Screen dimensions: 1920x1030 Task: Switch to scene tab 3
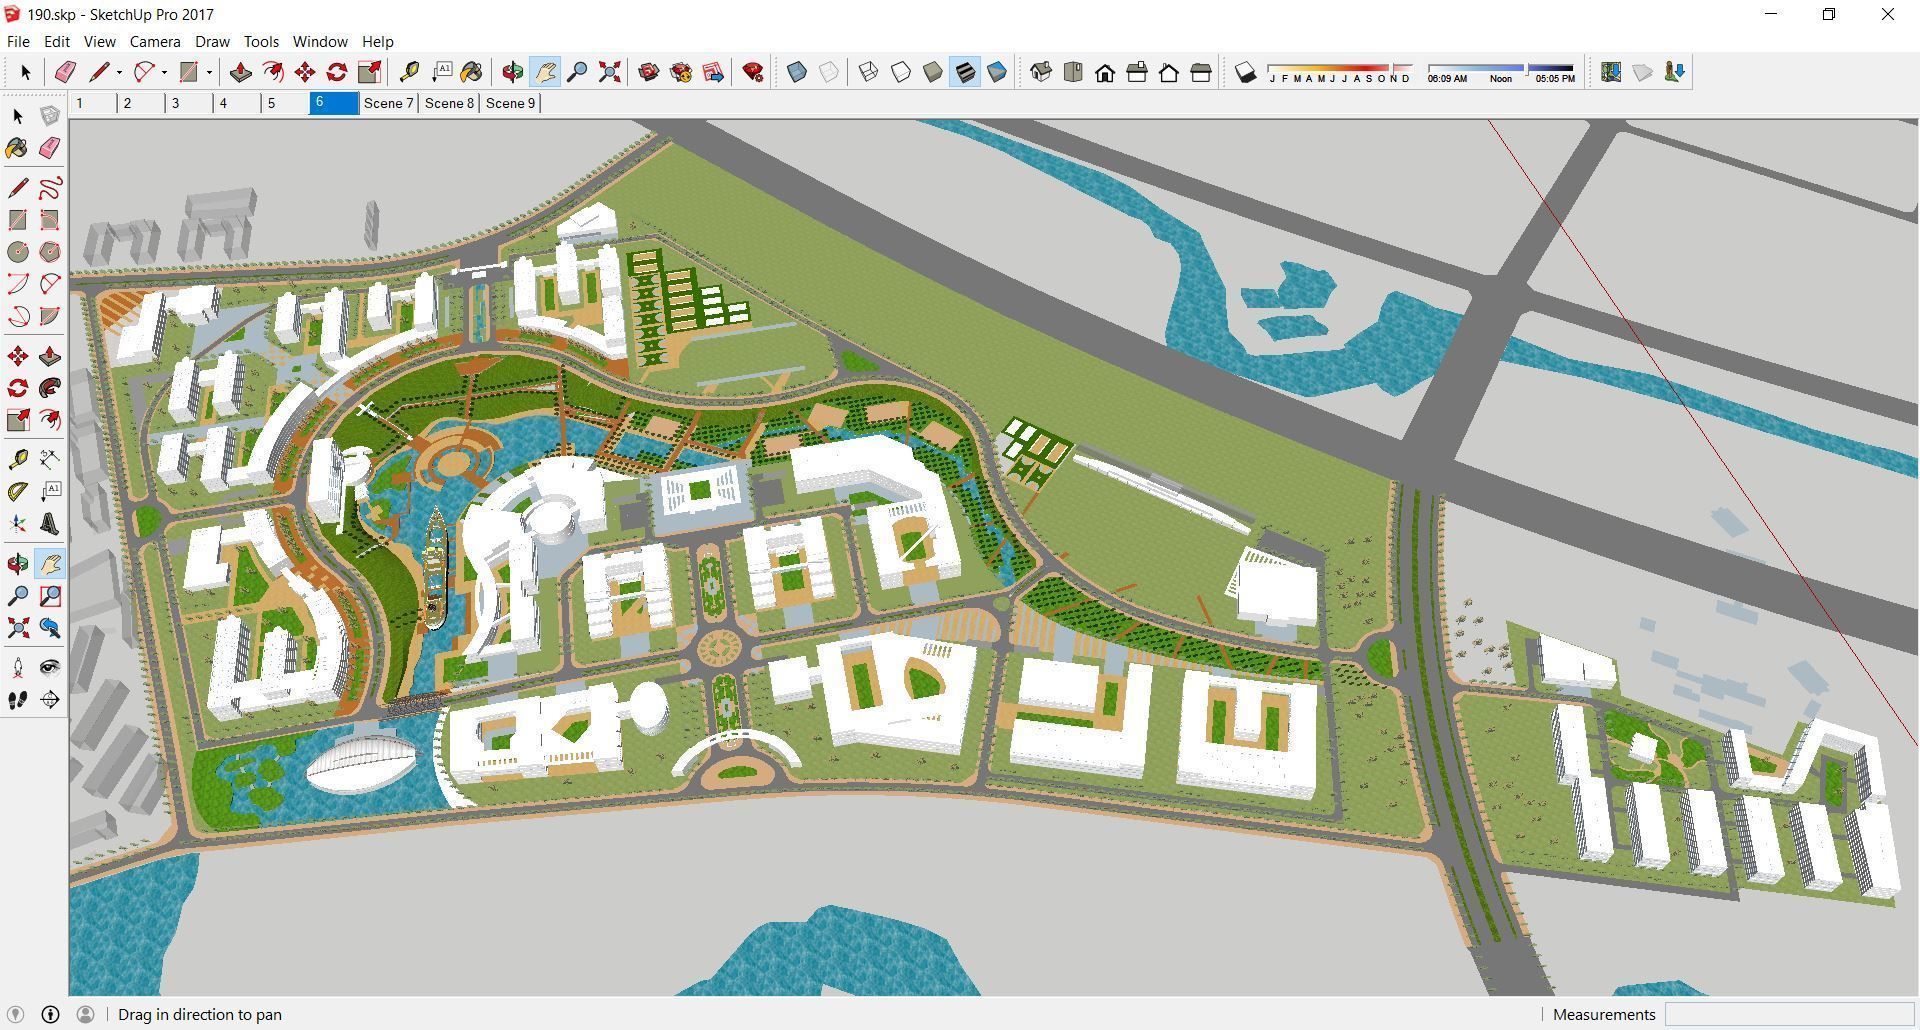pos(189,103)
